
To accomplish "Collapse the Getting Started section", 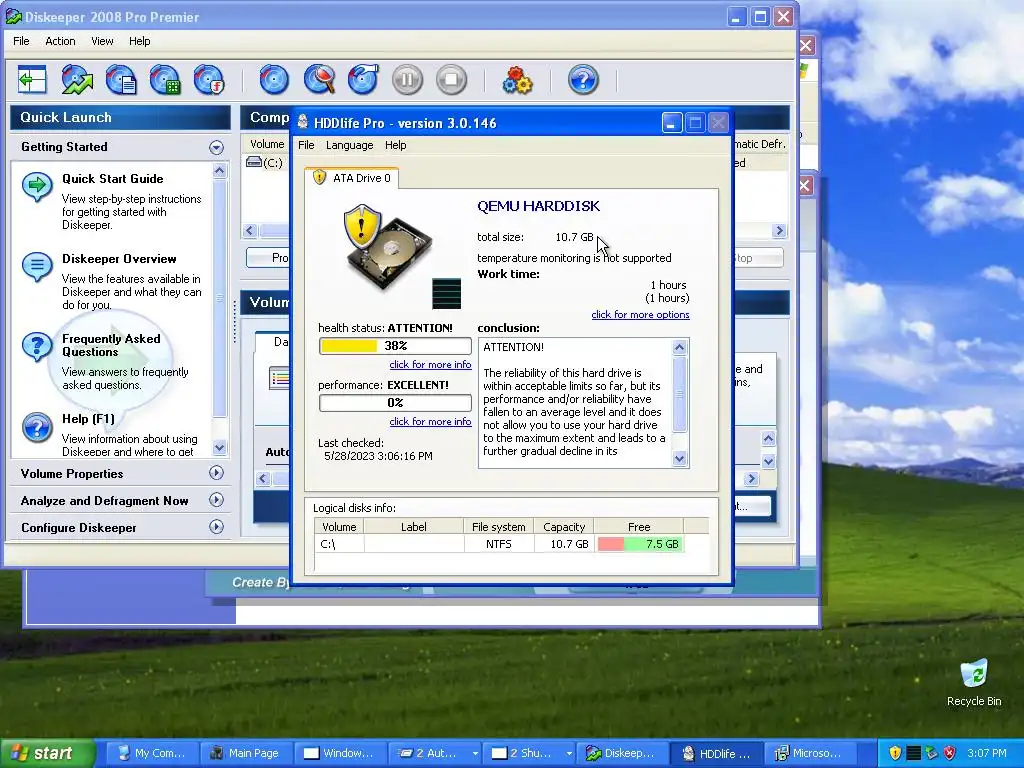I will tap(216, 148).
